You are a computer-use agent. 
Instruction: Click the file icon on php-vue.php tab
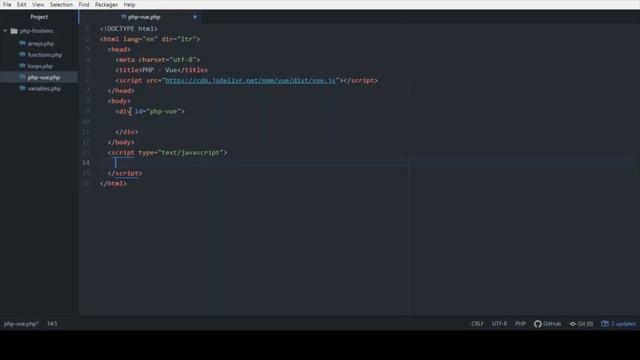124,17
